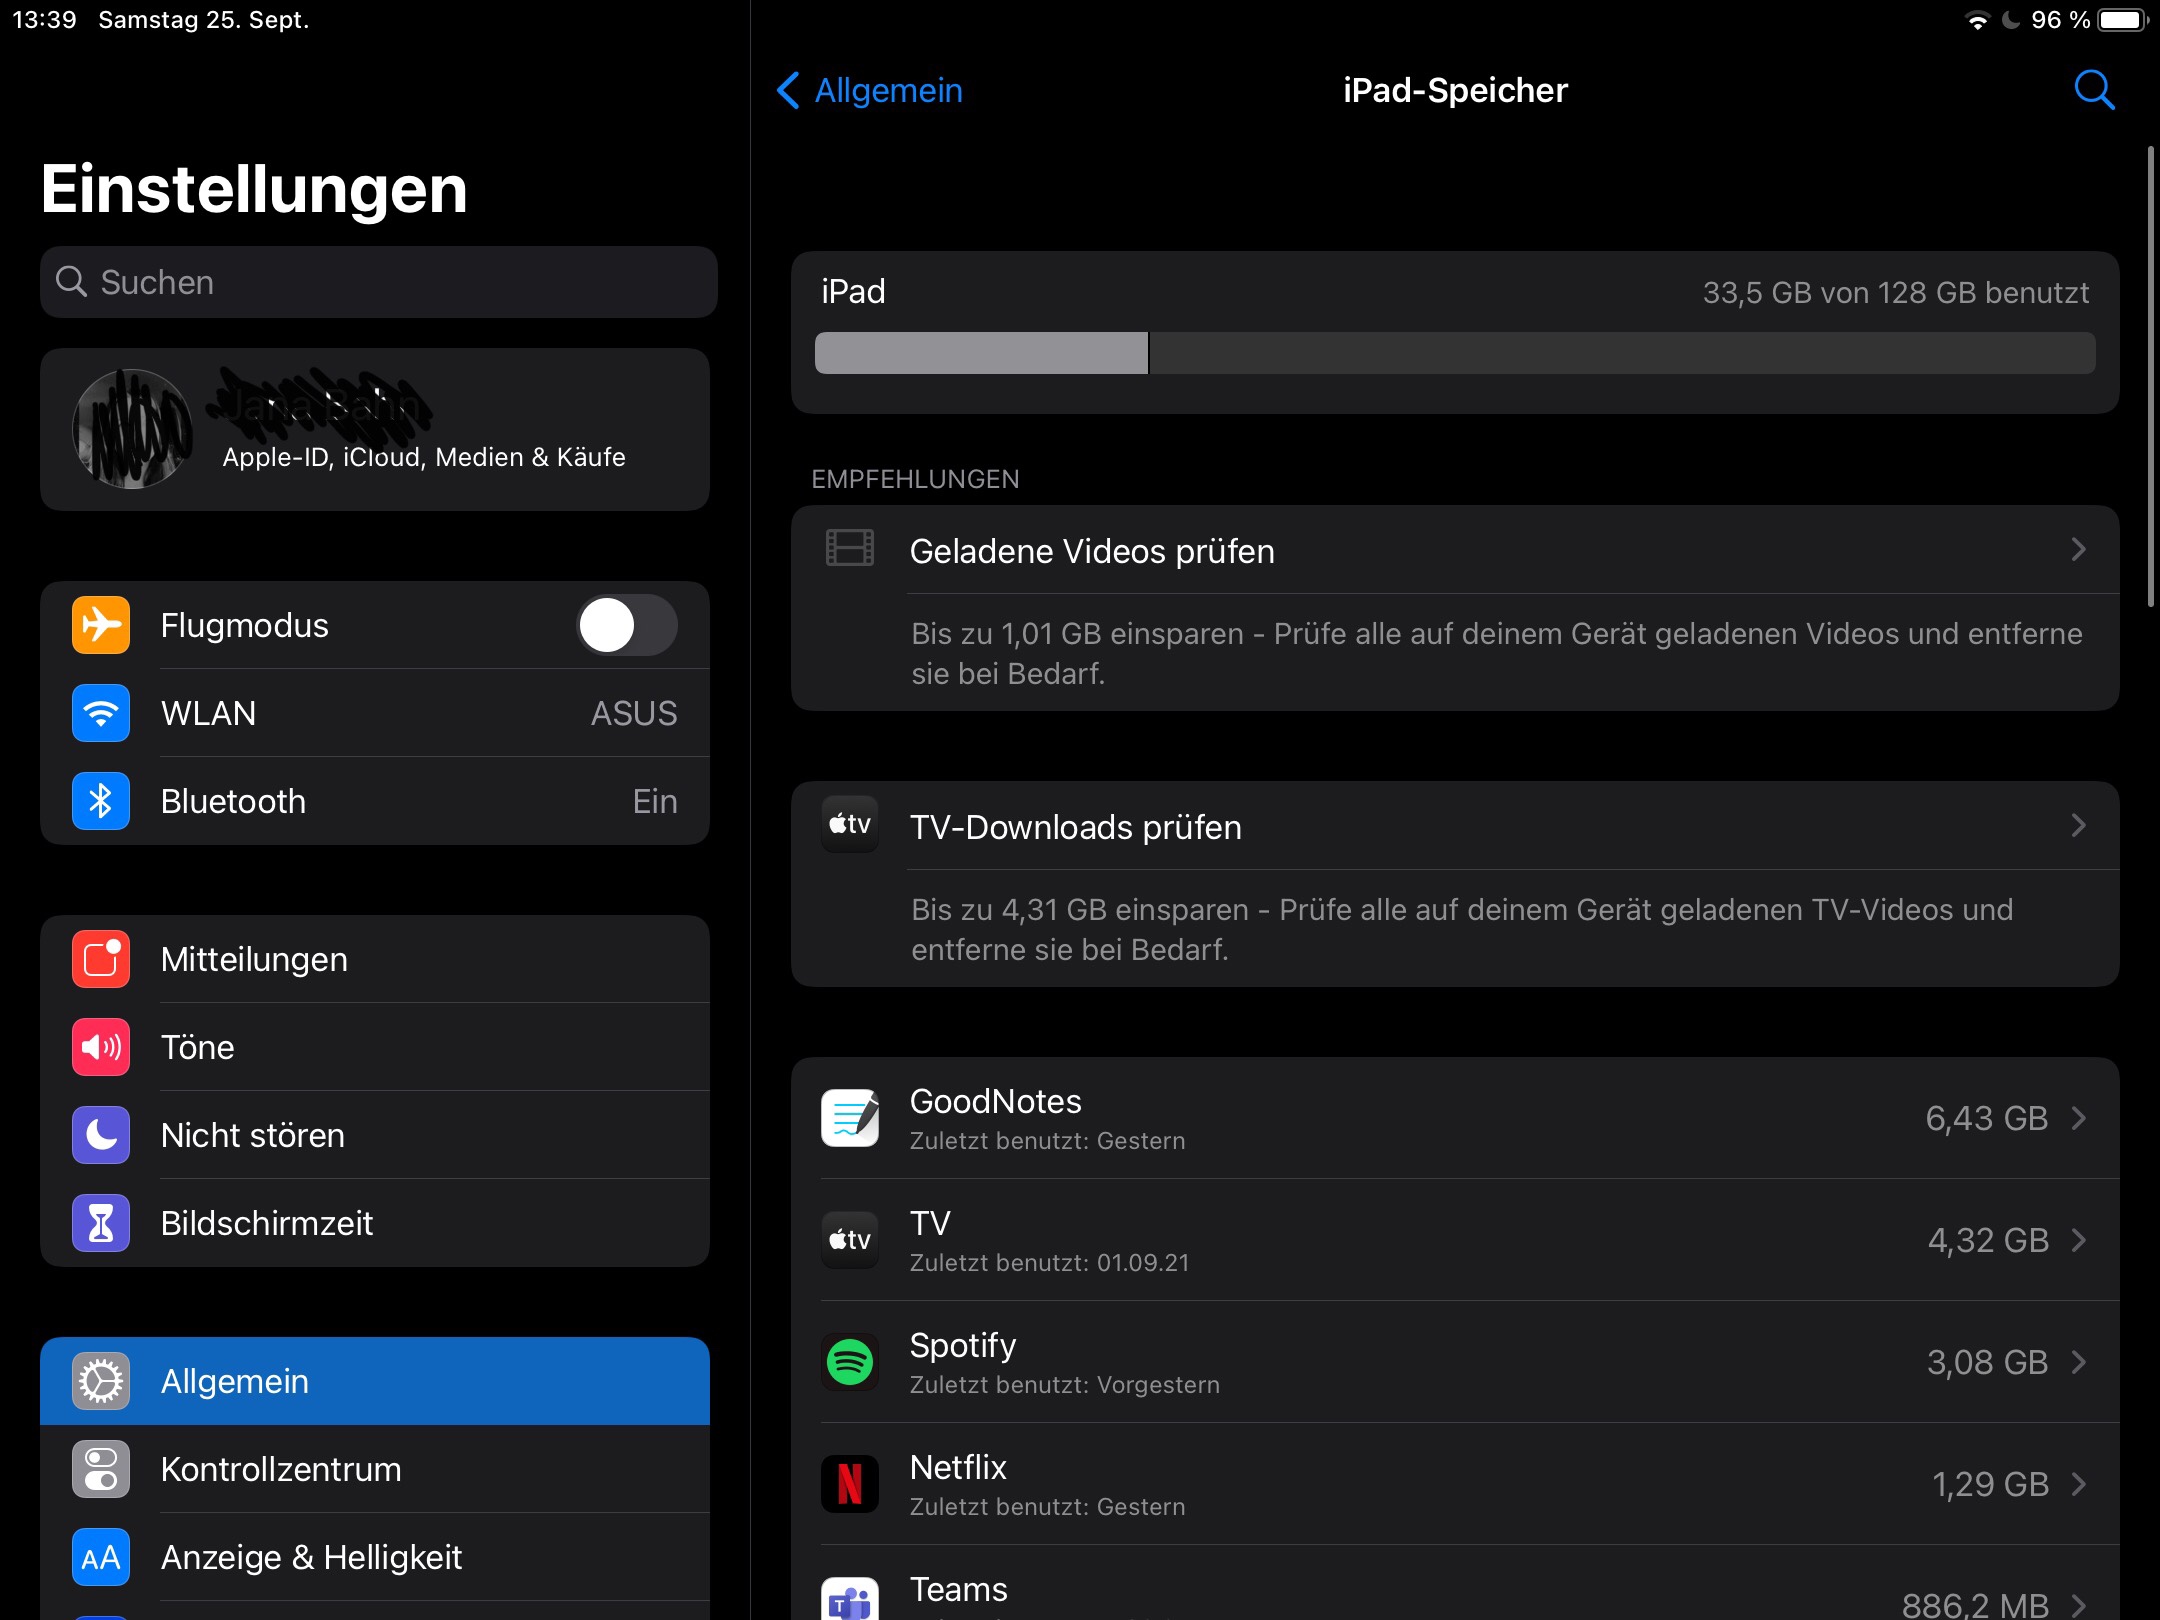
Task: Open TV storage details chevron 4,32 GB
Action: (2078, 1240)
